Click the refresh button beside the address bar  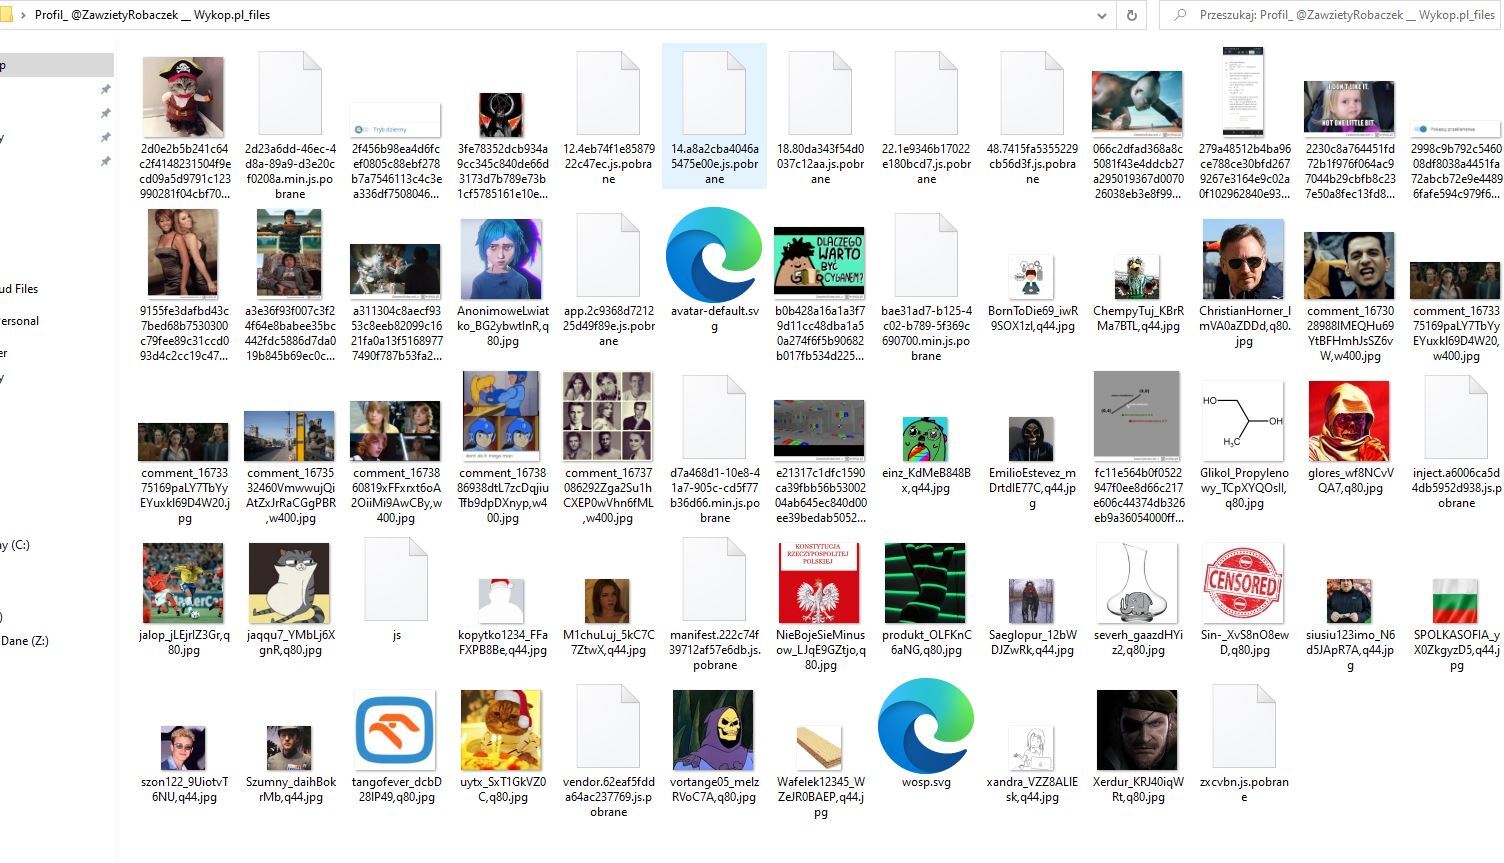click(x=1131, y=15)
